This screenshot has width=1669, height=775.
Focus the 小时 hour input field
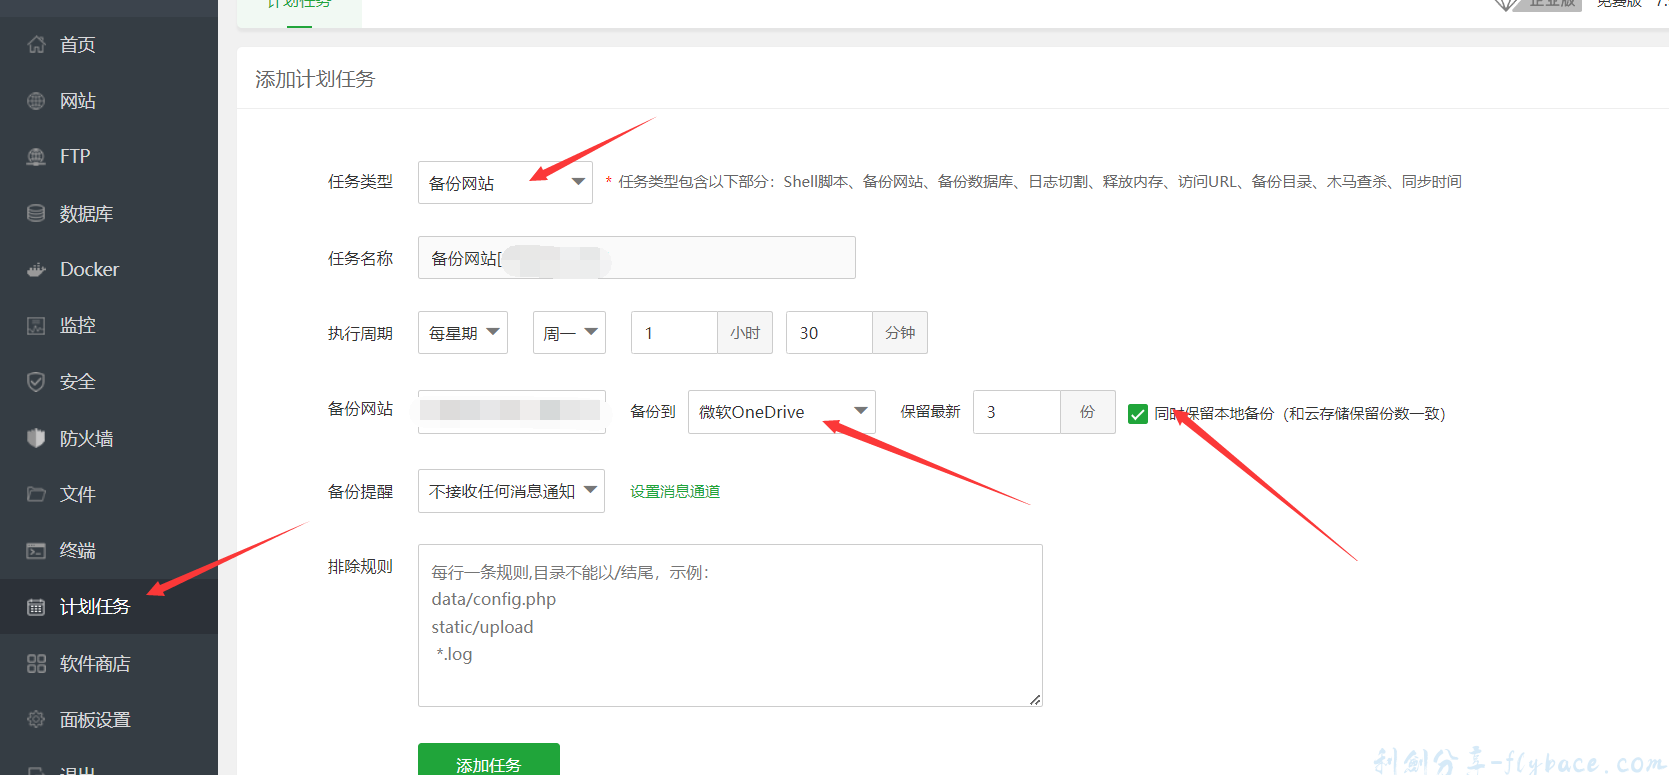tap(674, 333)
